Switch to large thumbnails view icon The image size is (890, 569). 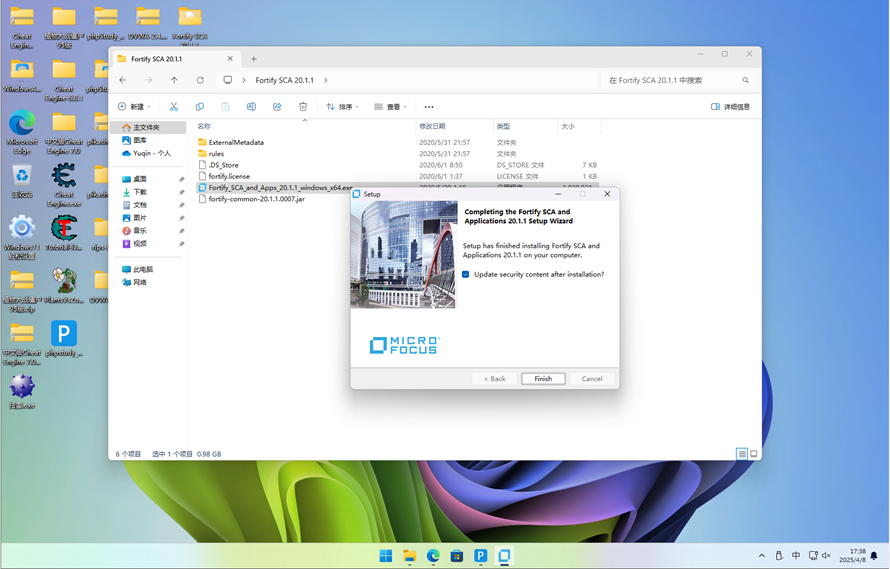754,454
